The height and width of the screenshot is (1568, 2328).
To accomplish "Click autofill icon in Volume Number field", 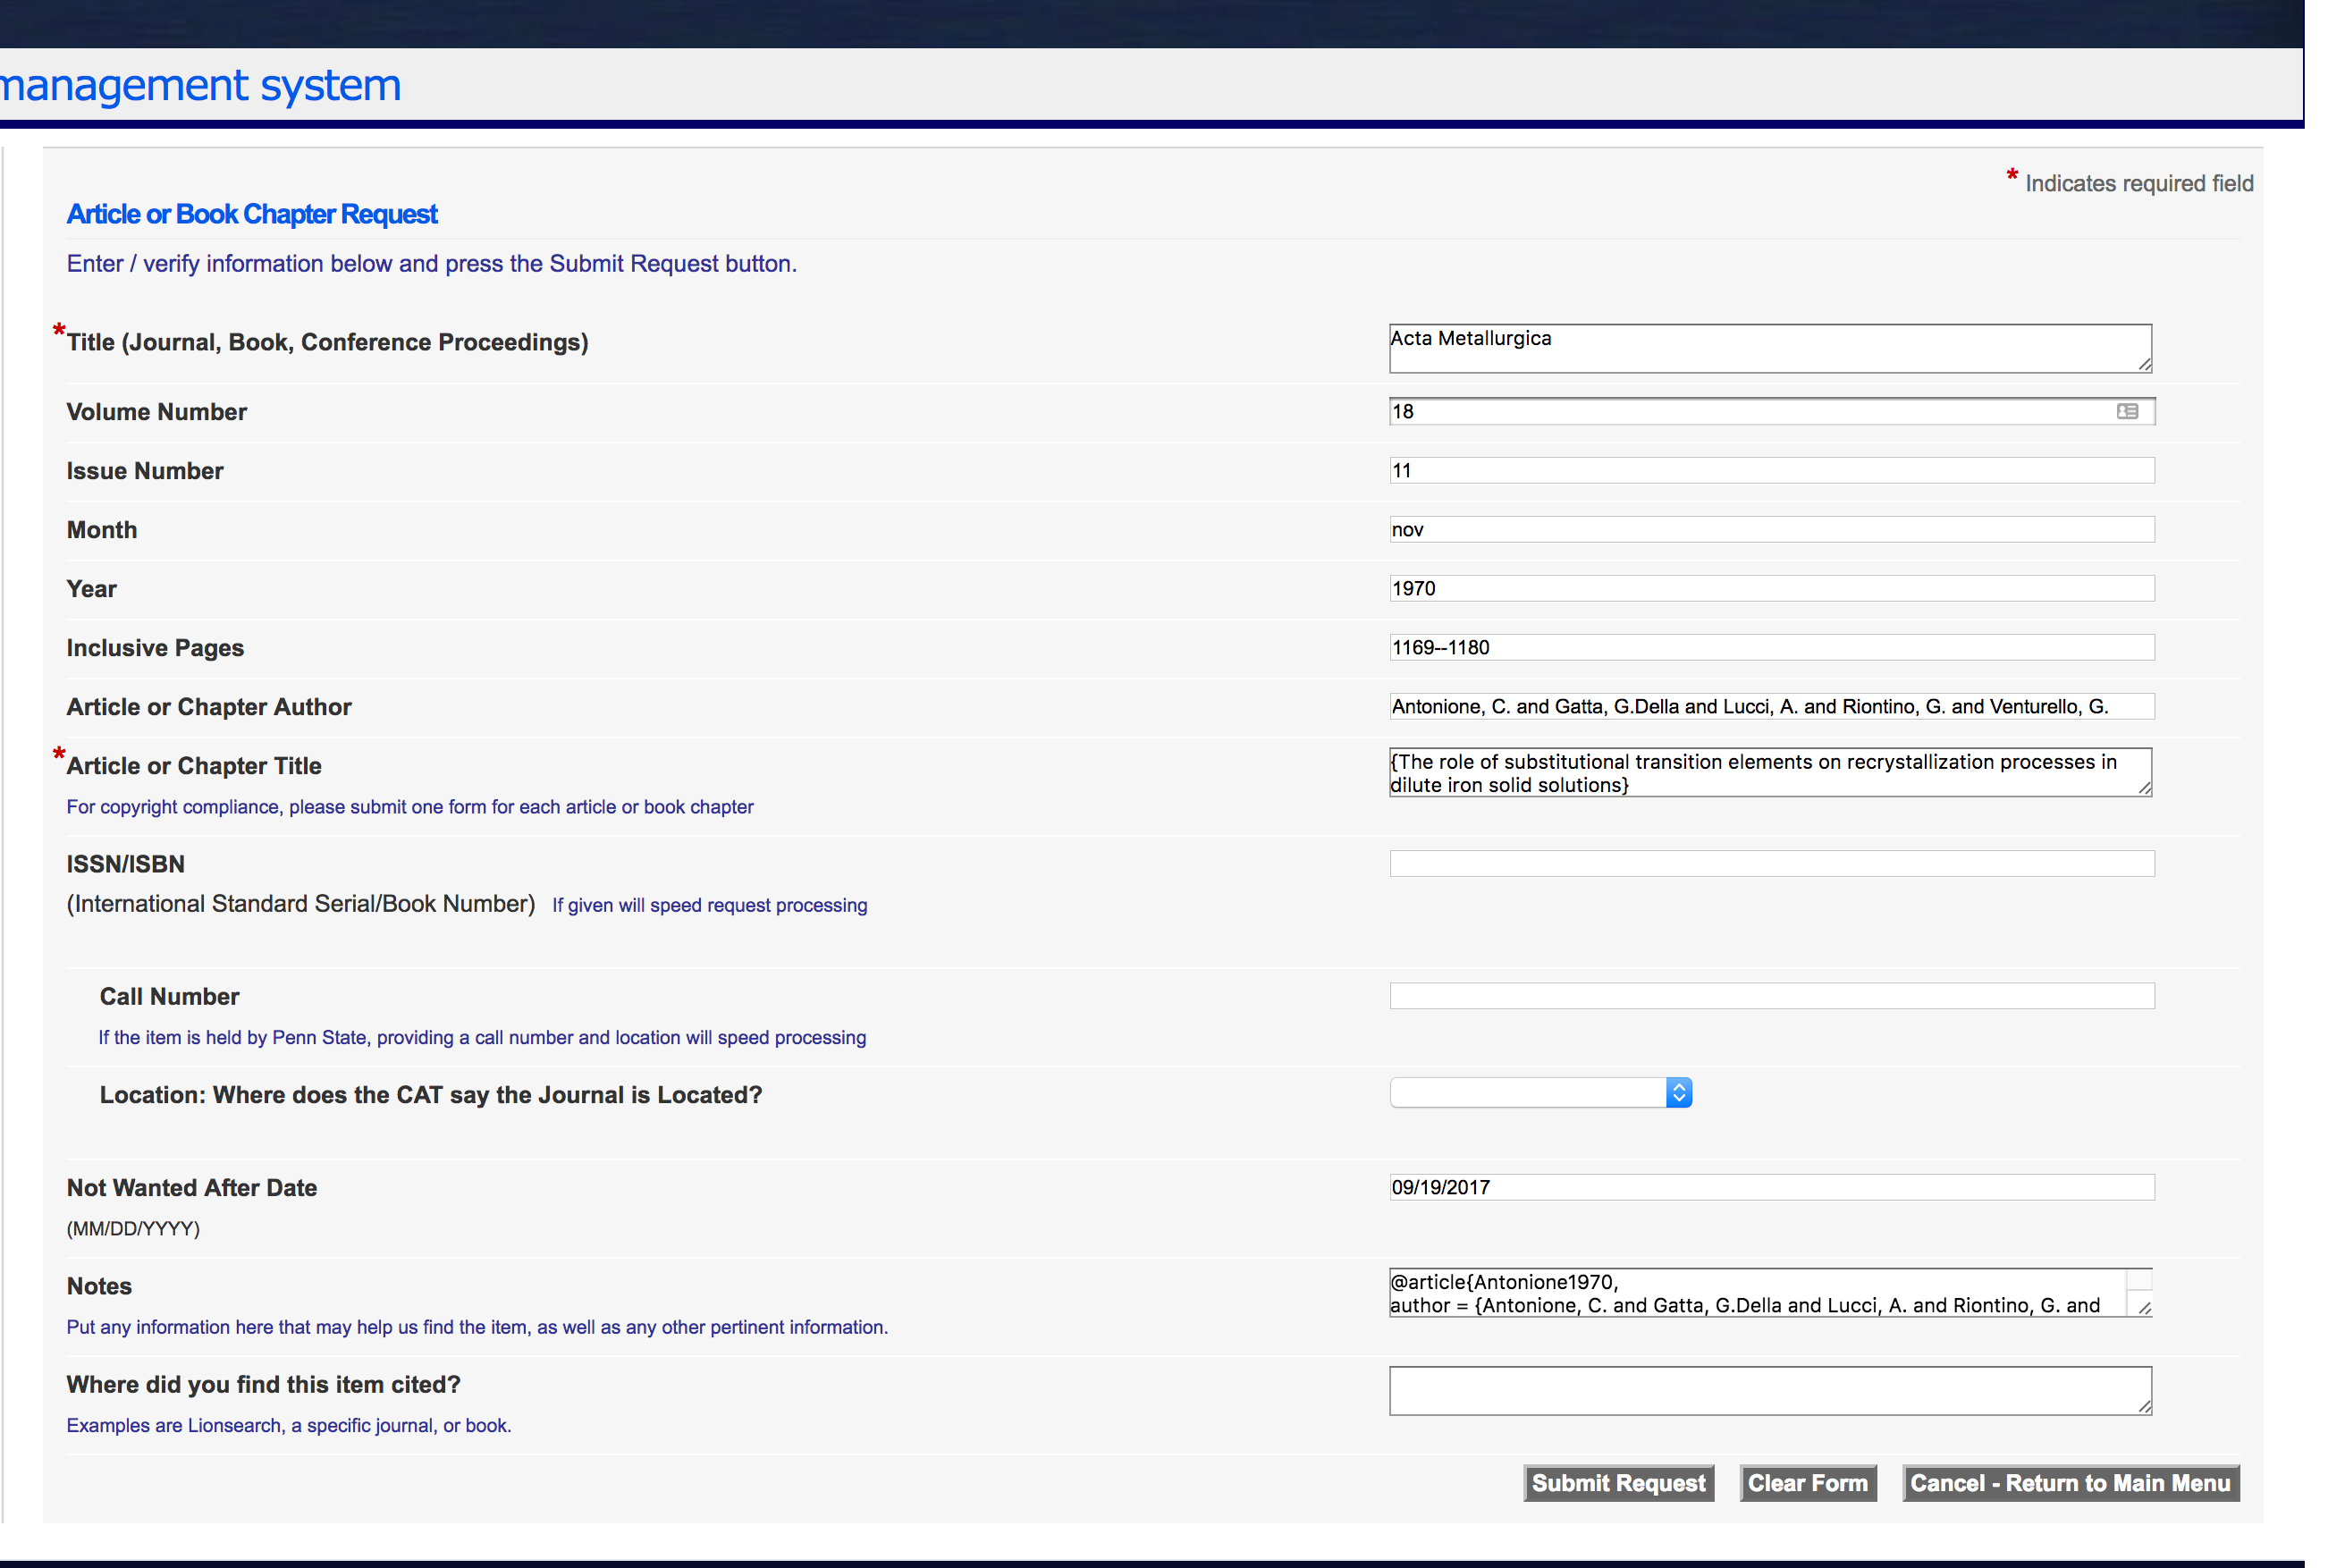I will point(2127,411).
